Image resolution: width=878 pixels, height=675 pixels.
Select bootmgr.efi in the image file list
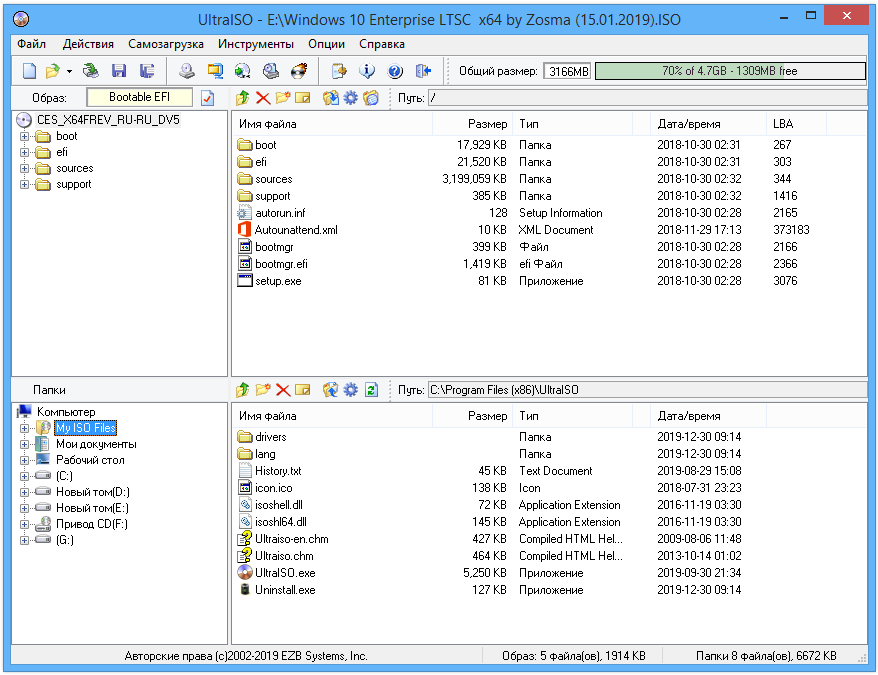[281, 264]
